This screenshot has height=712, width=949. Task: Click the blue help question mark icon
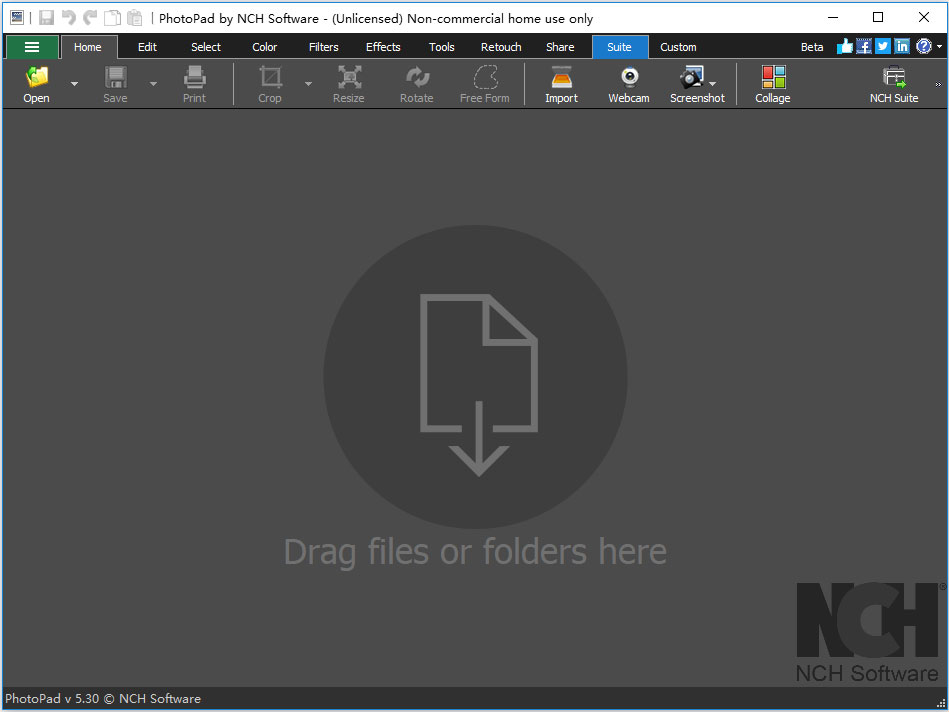924,46
